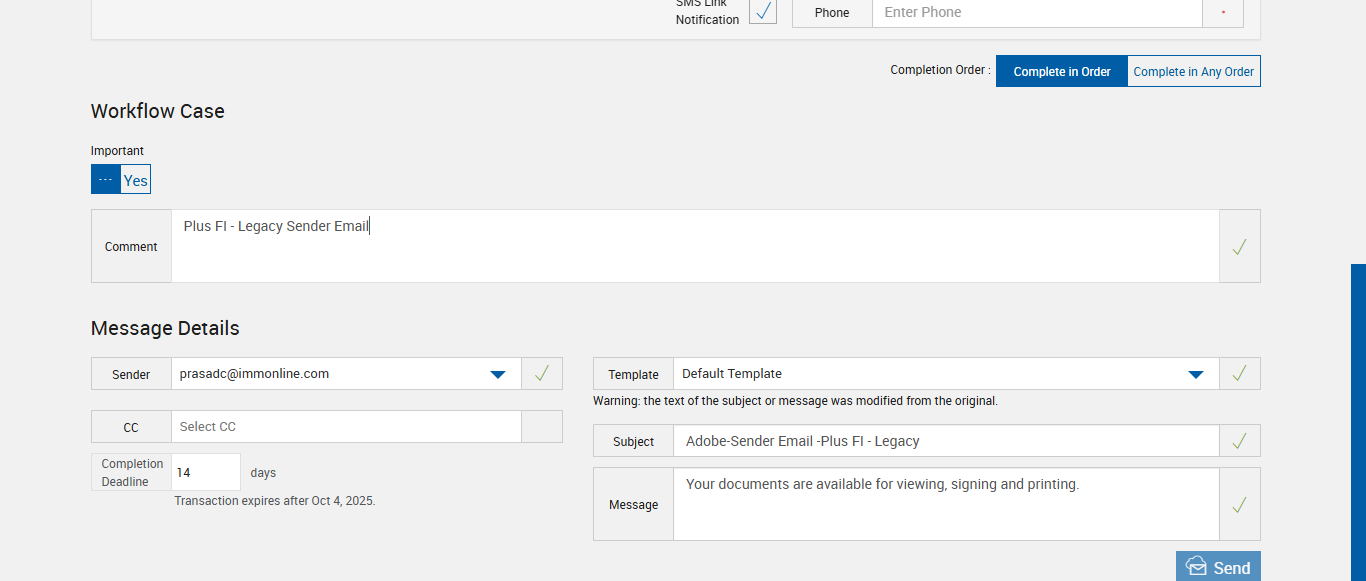Click the blue vertical scrollbar thumb

(1358, 420)
